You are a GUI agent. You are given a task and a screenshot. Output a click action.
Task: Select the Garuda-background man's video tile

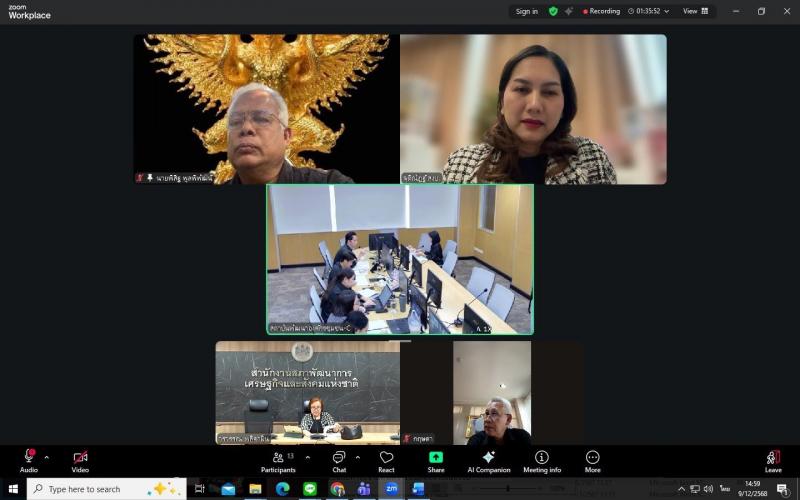click(x=267, y=109)
